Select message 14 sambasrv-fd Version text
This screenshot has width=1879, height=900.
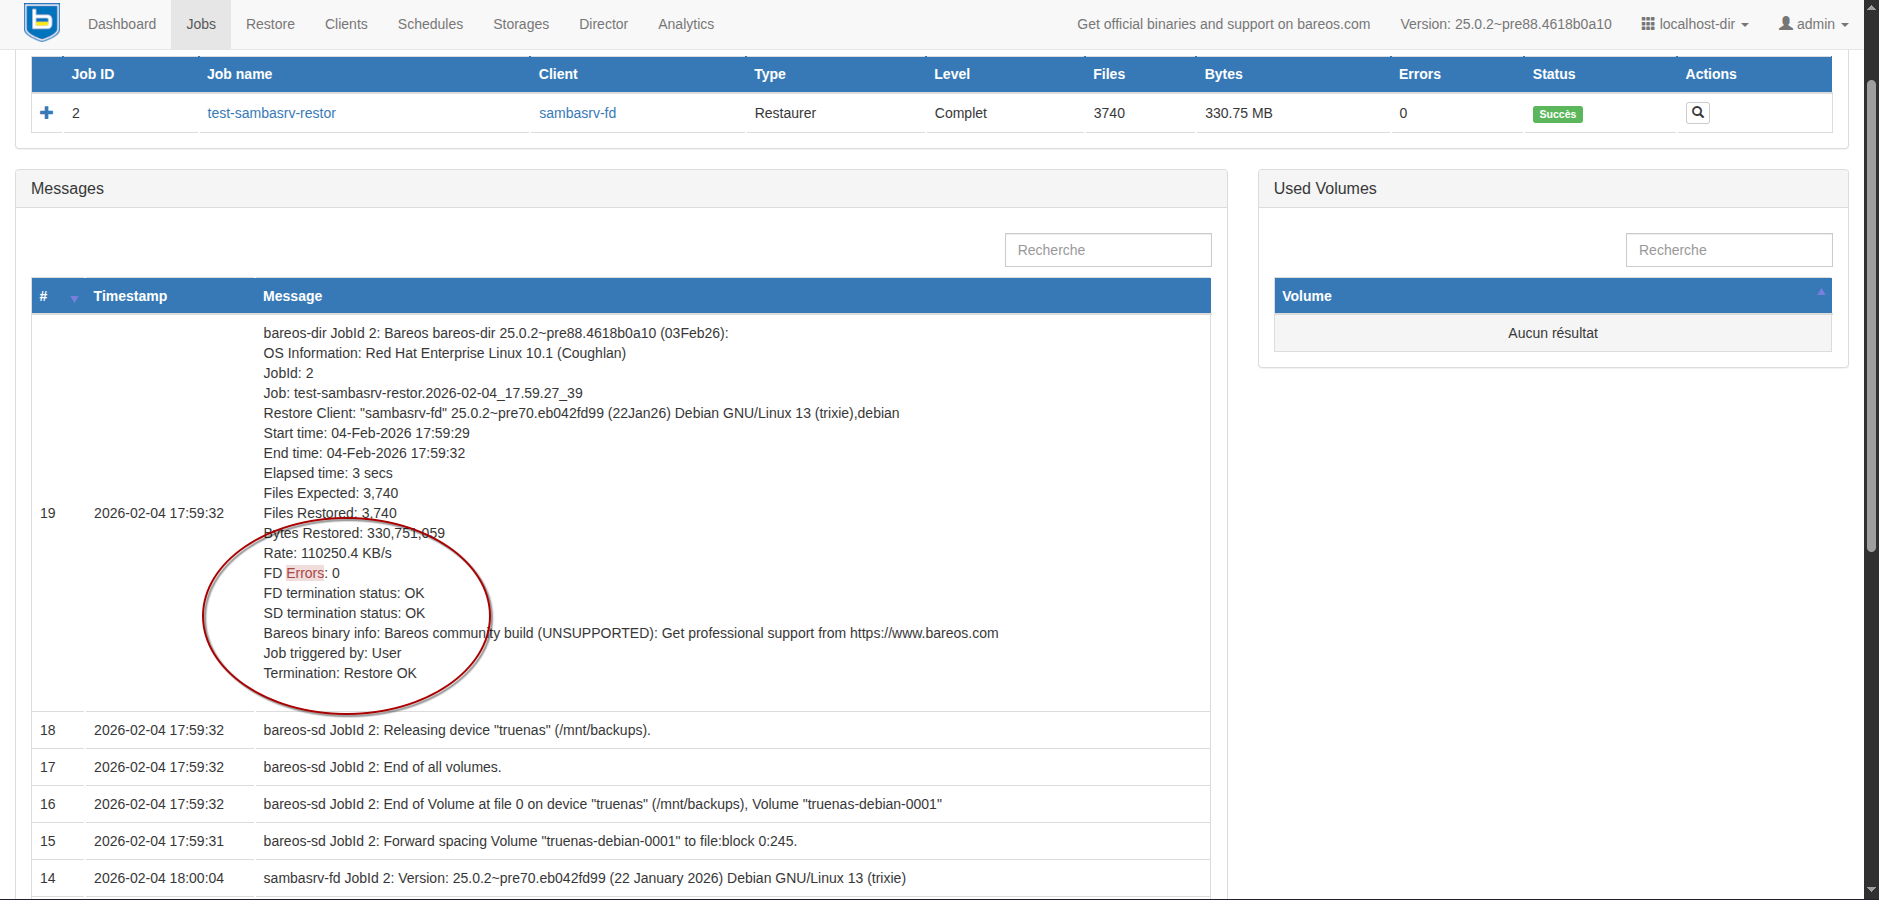pyautogui.click(x=585, y=878)
